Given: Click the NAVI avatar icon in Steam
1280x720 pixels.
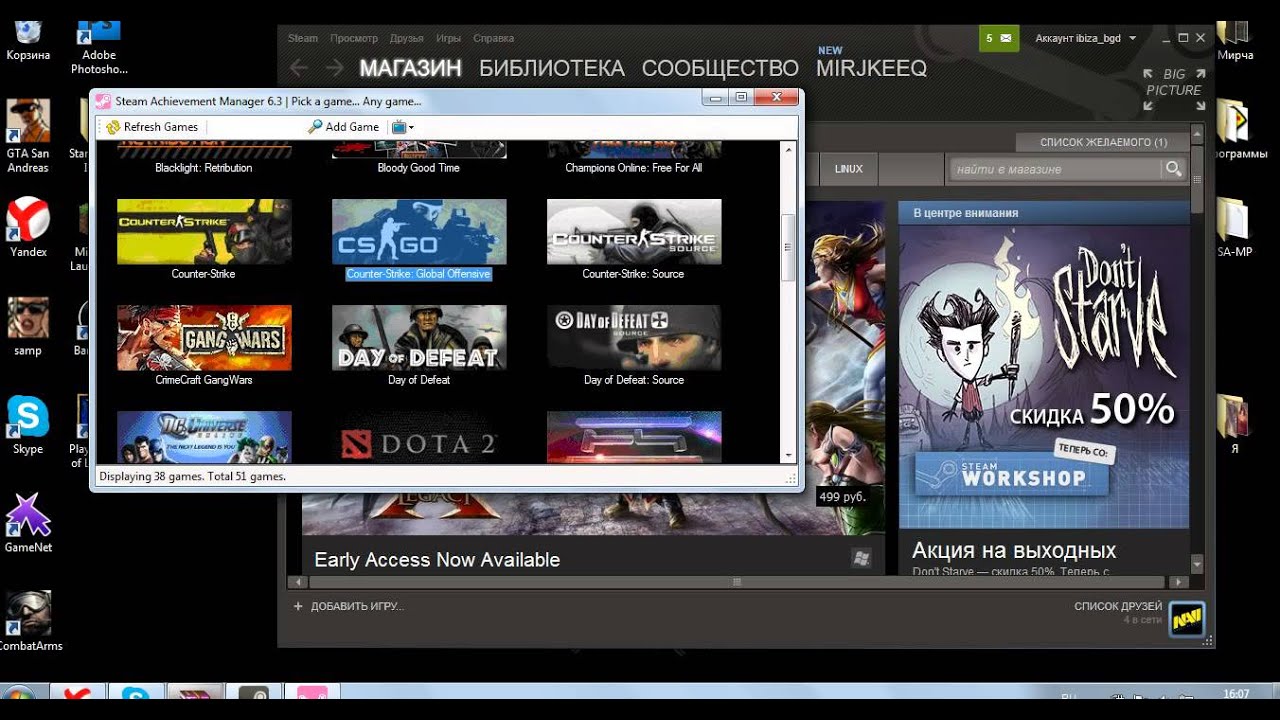Looking at the screenshot, I should point(1187,620).
